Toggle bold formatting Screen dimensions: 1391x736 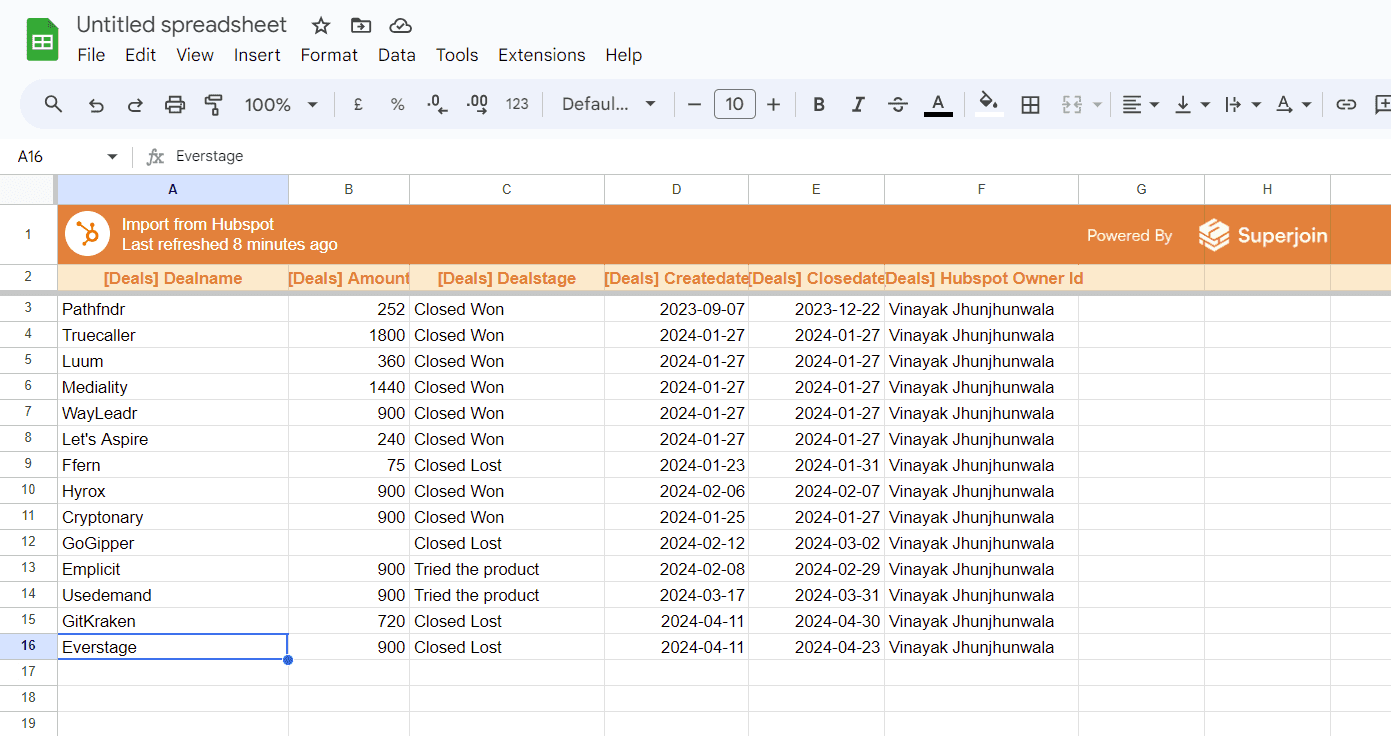(x=819, y=104)
